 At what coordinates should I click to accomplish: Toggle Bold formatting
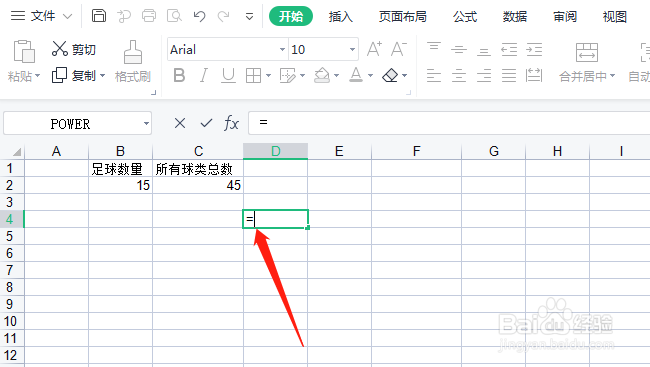click(x=179, y=75)
